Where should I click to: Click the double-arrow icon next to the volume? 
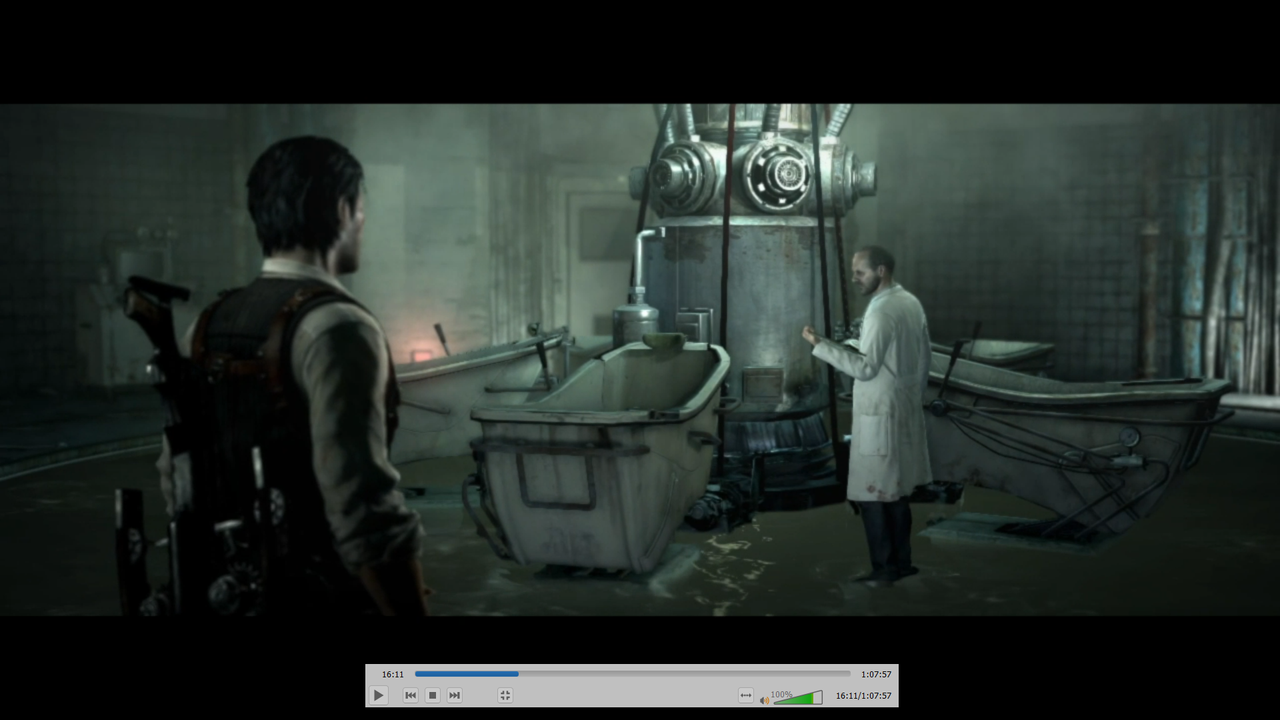point(745,695)
